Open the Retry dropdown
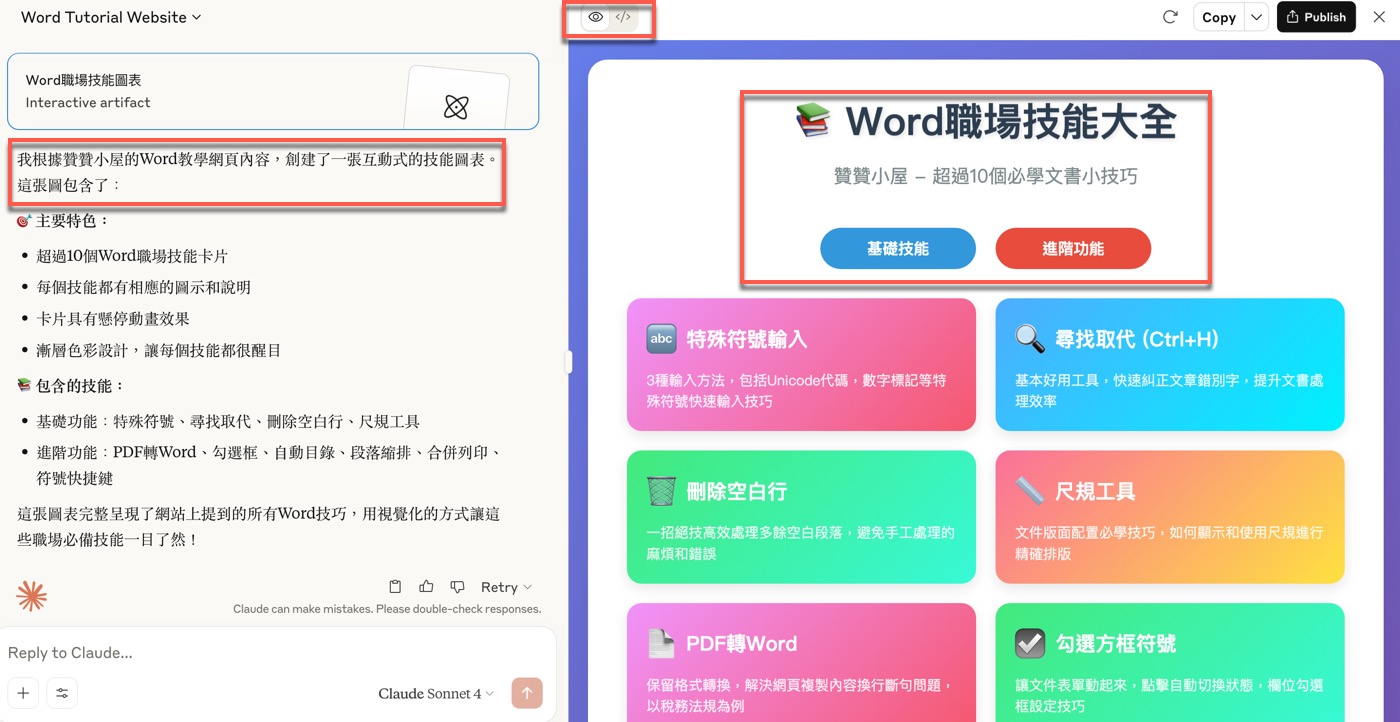1400x722 pixels. 506,587
